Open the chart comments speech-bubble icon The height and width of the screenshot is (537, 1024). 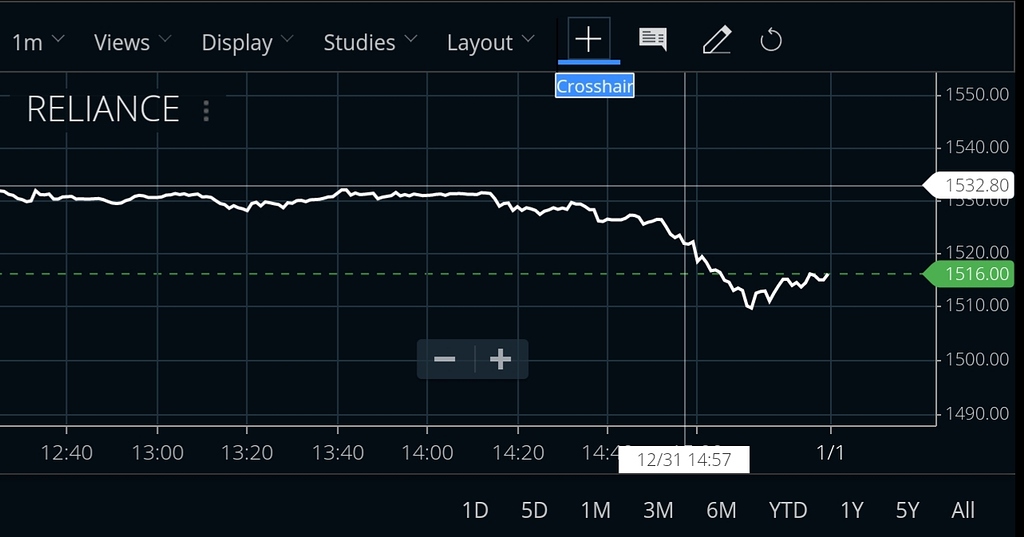point(652,40)
